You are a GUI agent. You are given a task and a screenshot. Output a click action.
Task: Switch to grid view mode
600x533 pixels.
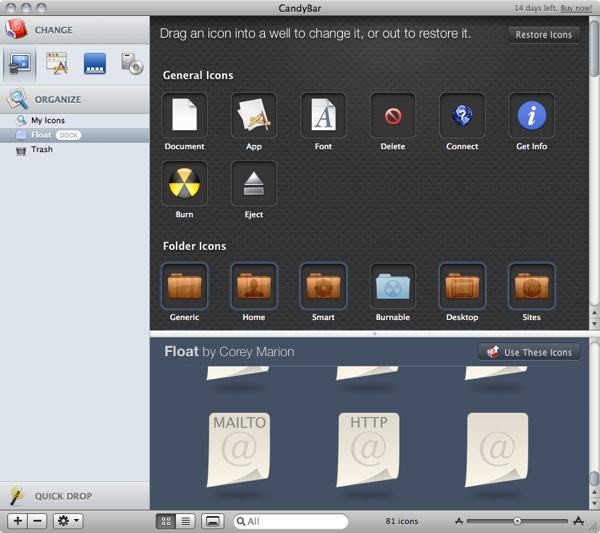pos(166,521)
